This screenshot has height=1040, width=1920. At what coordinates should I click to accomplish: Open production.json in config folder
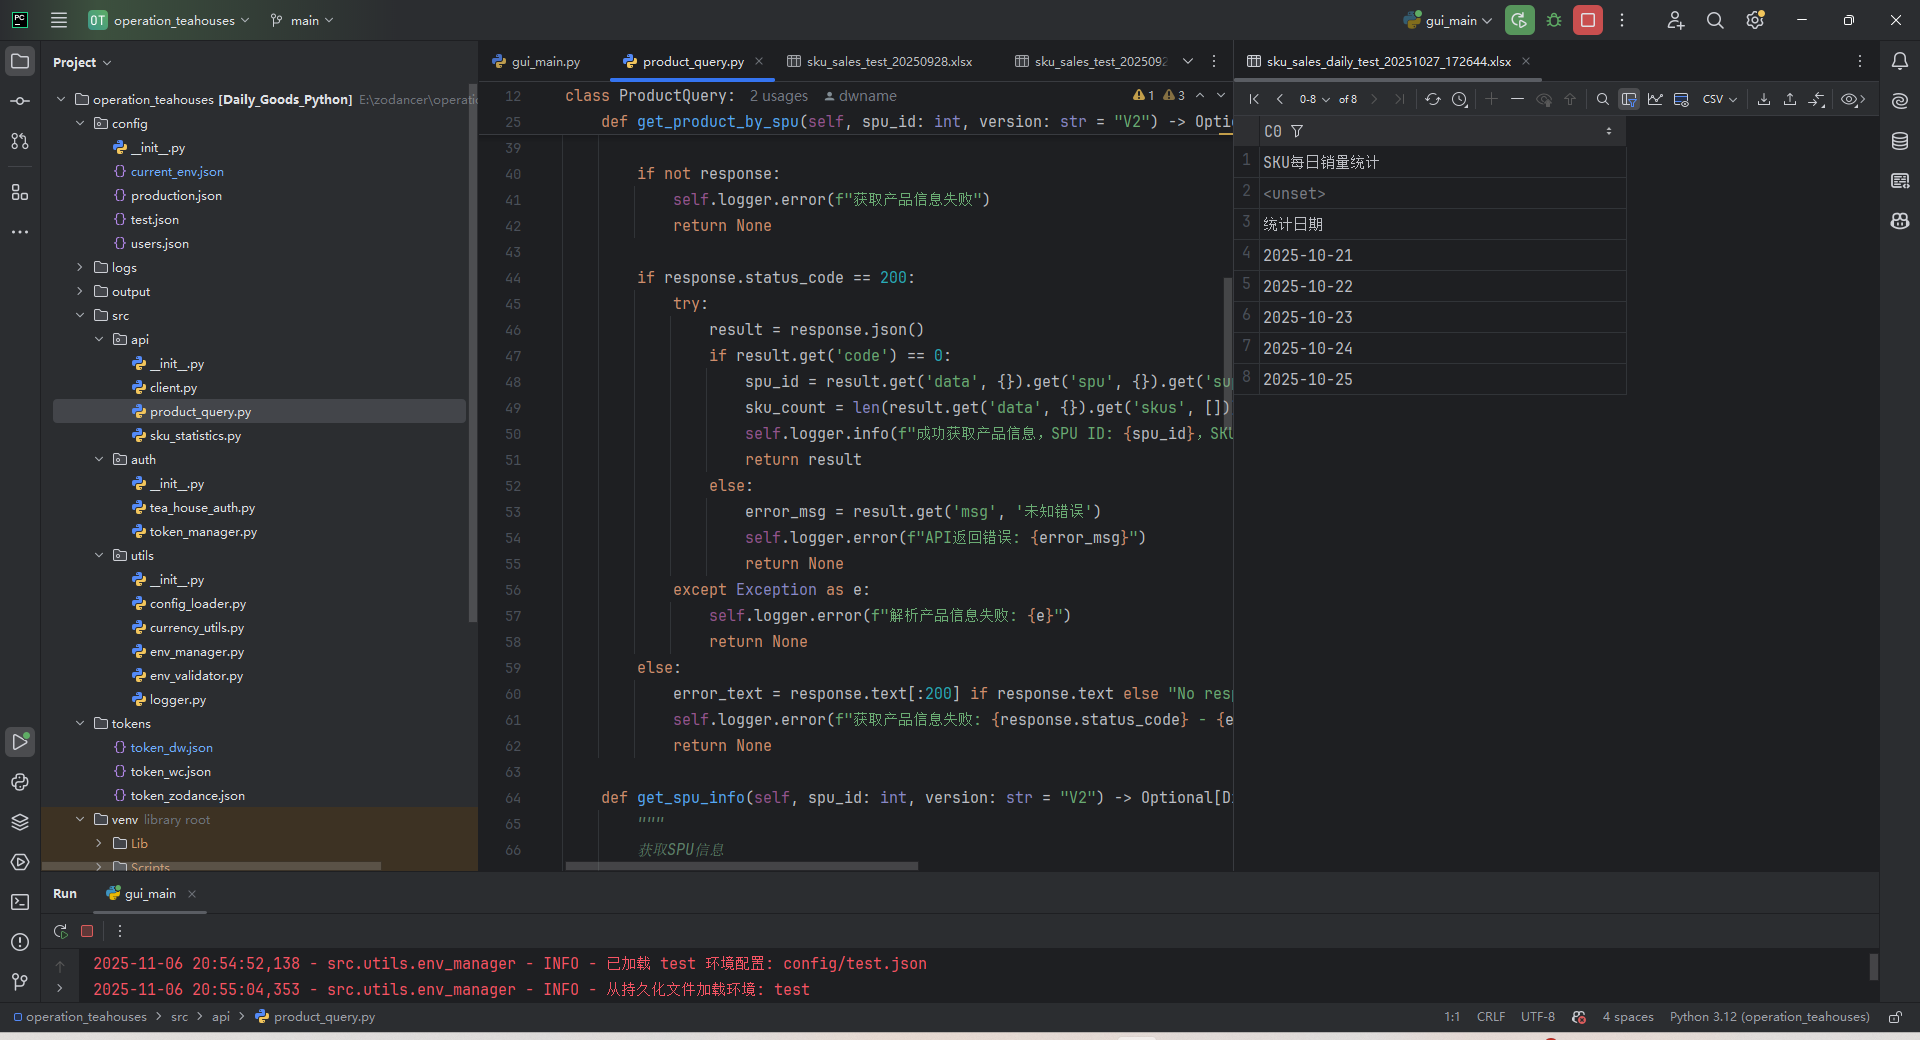click(176, 195)
